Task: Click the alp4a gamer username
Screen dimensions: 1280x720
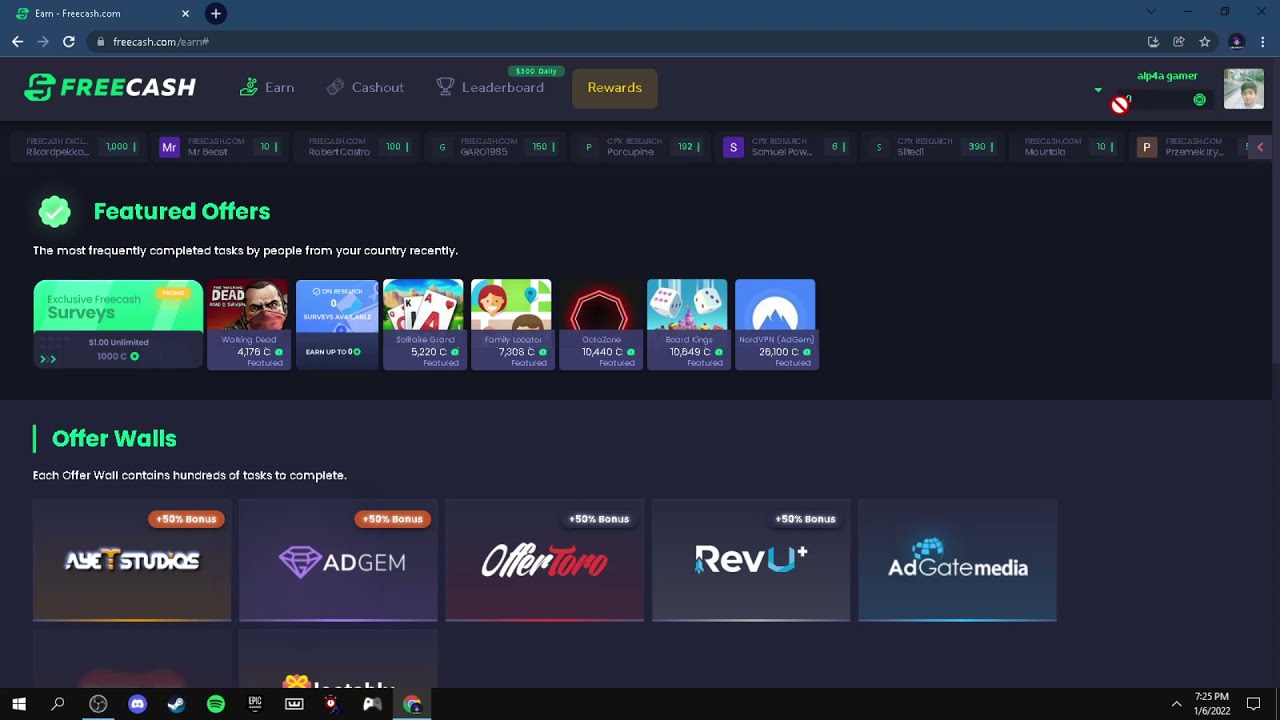Action: (x=1167, y=76)
